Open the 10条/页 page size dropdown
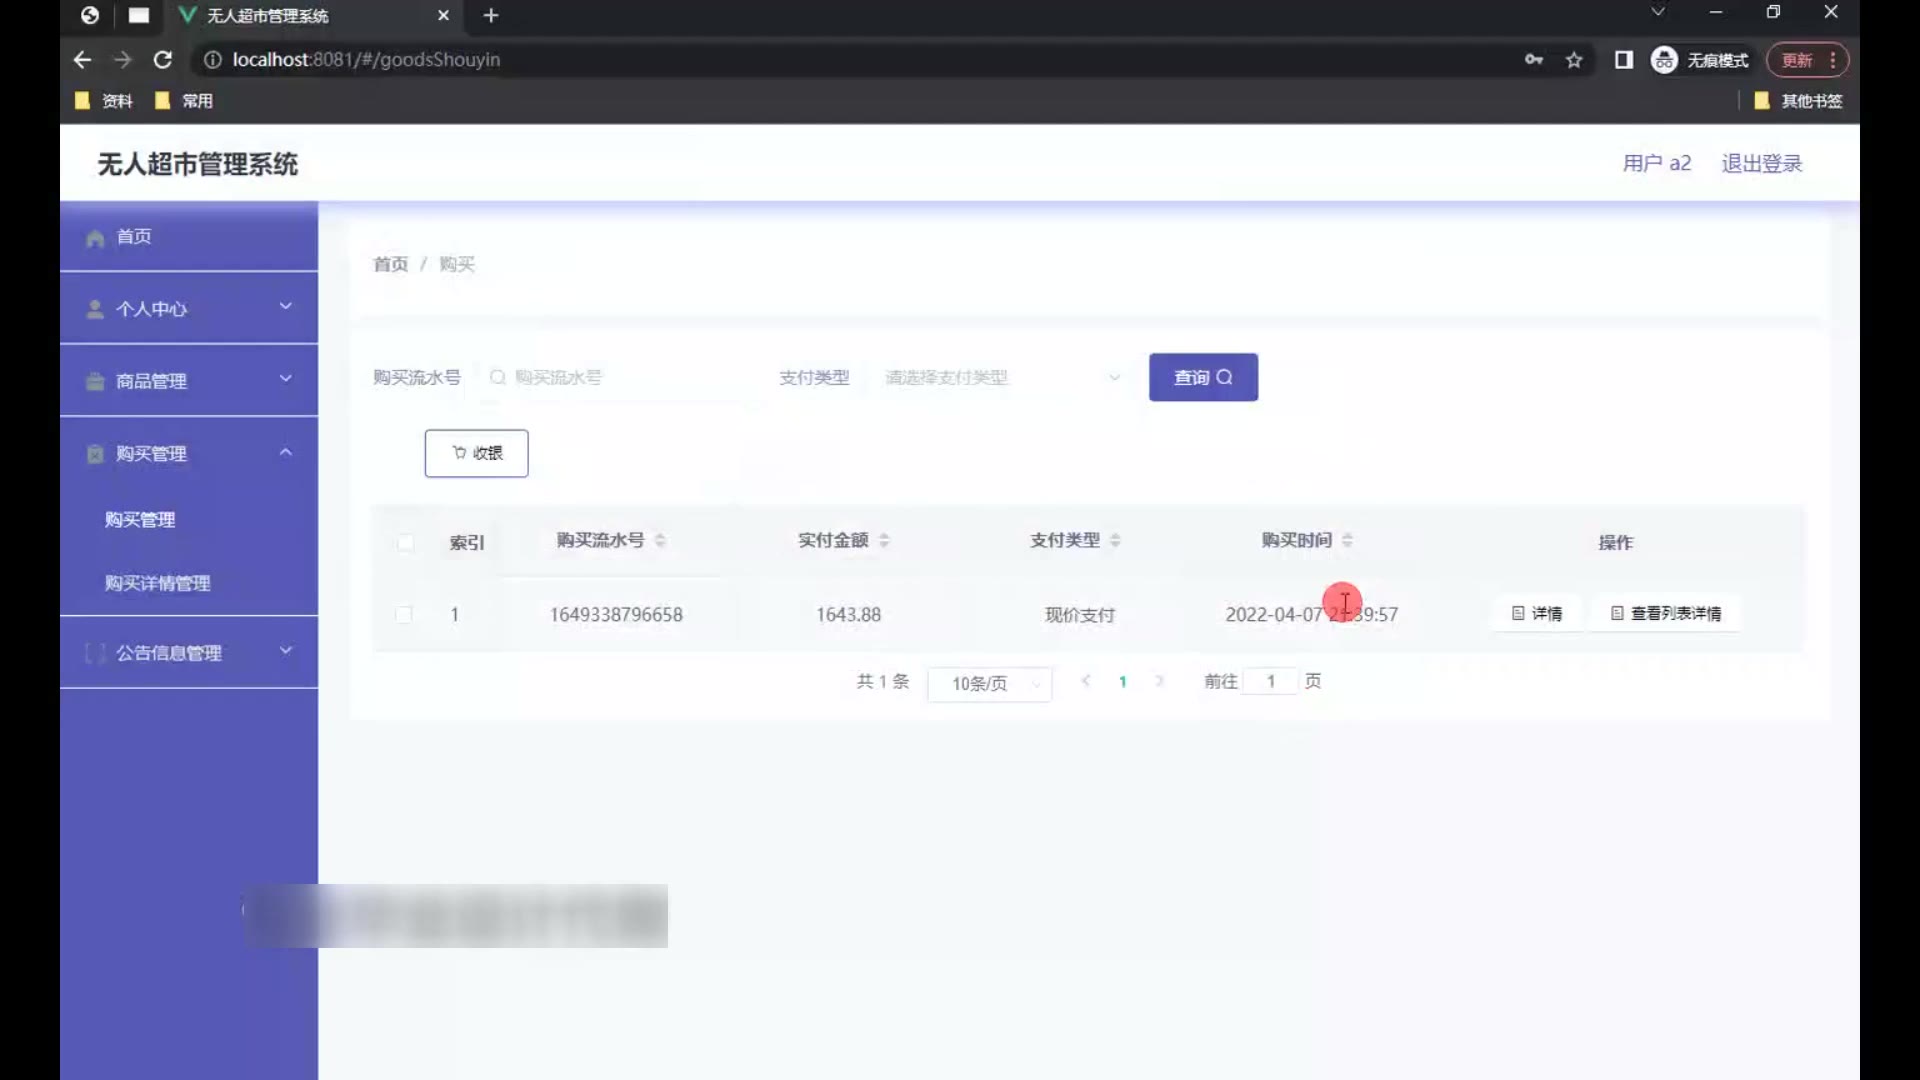 [x=989, y=684]
